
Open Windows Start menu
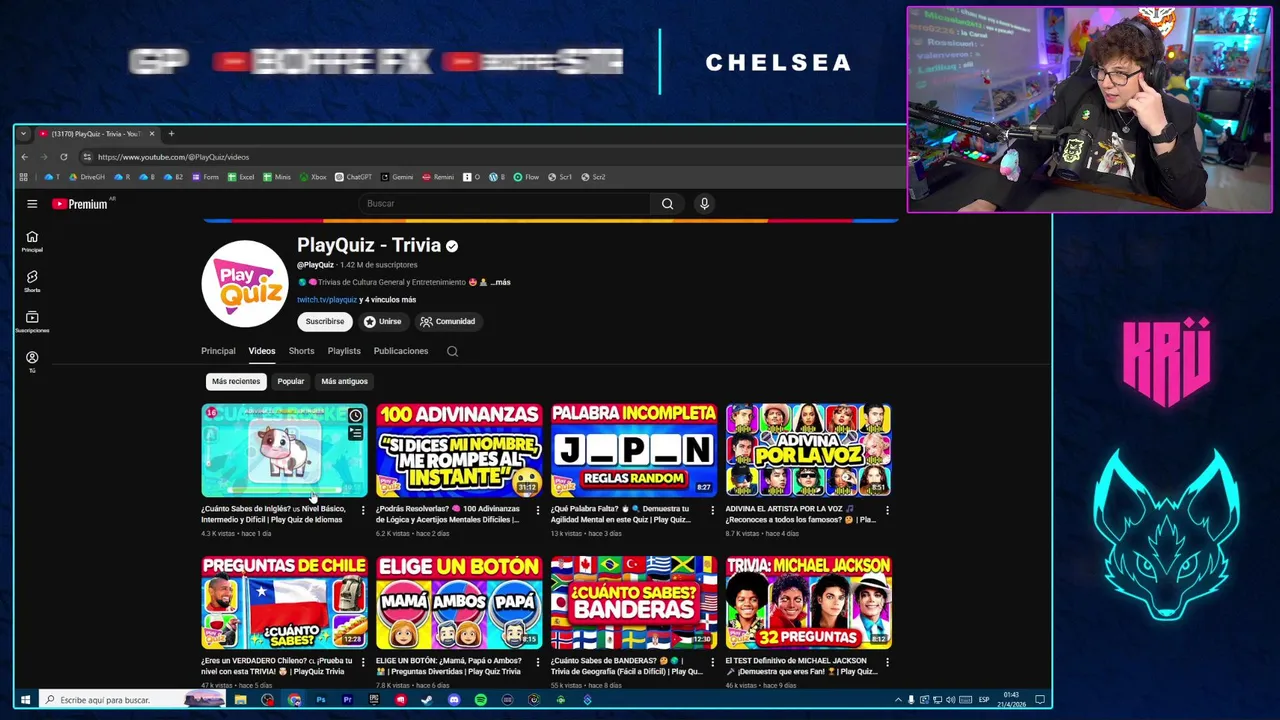[x=25, y=700]
